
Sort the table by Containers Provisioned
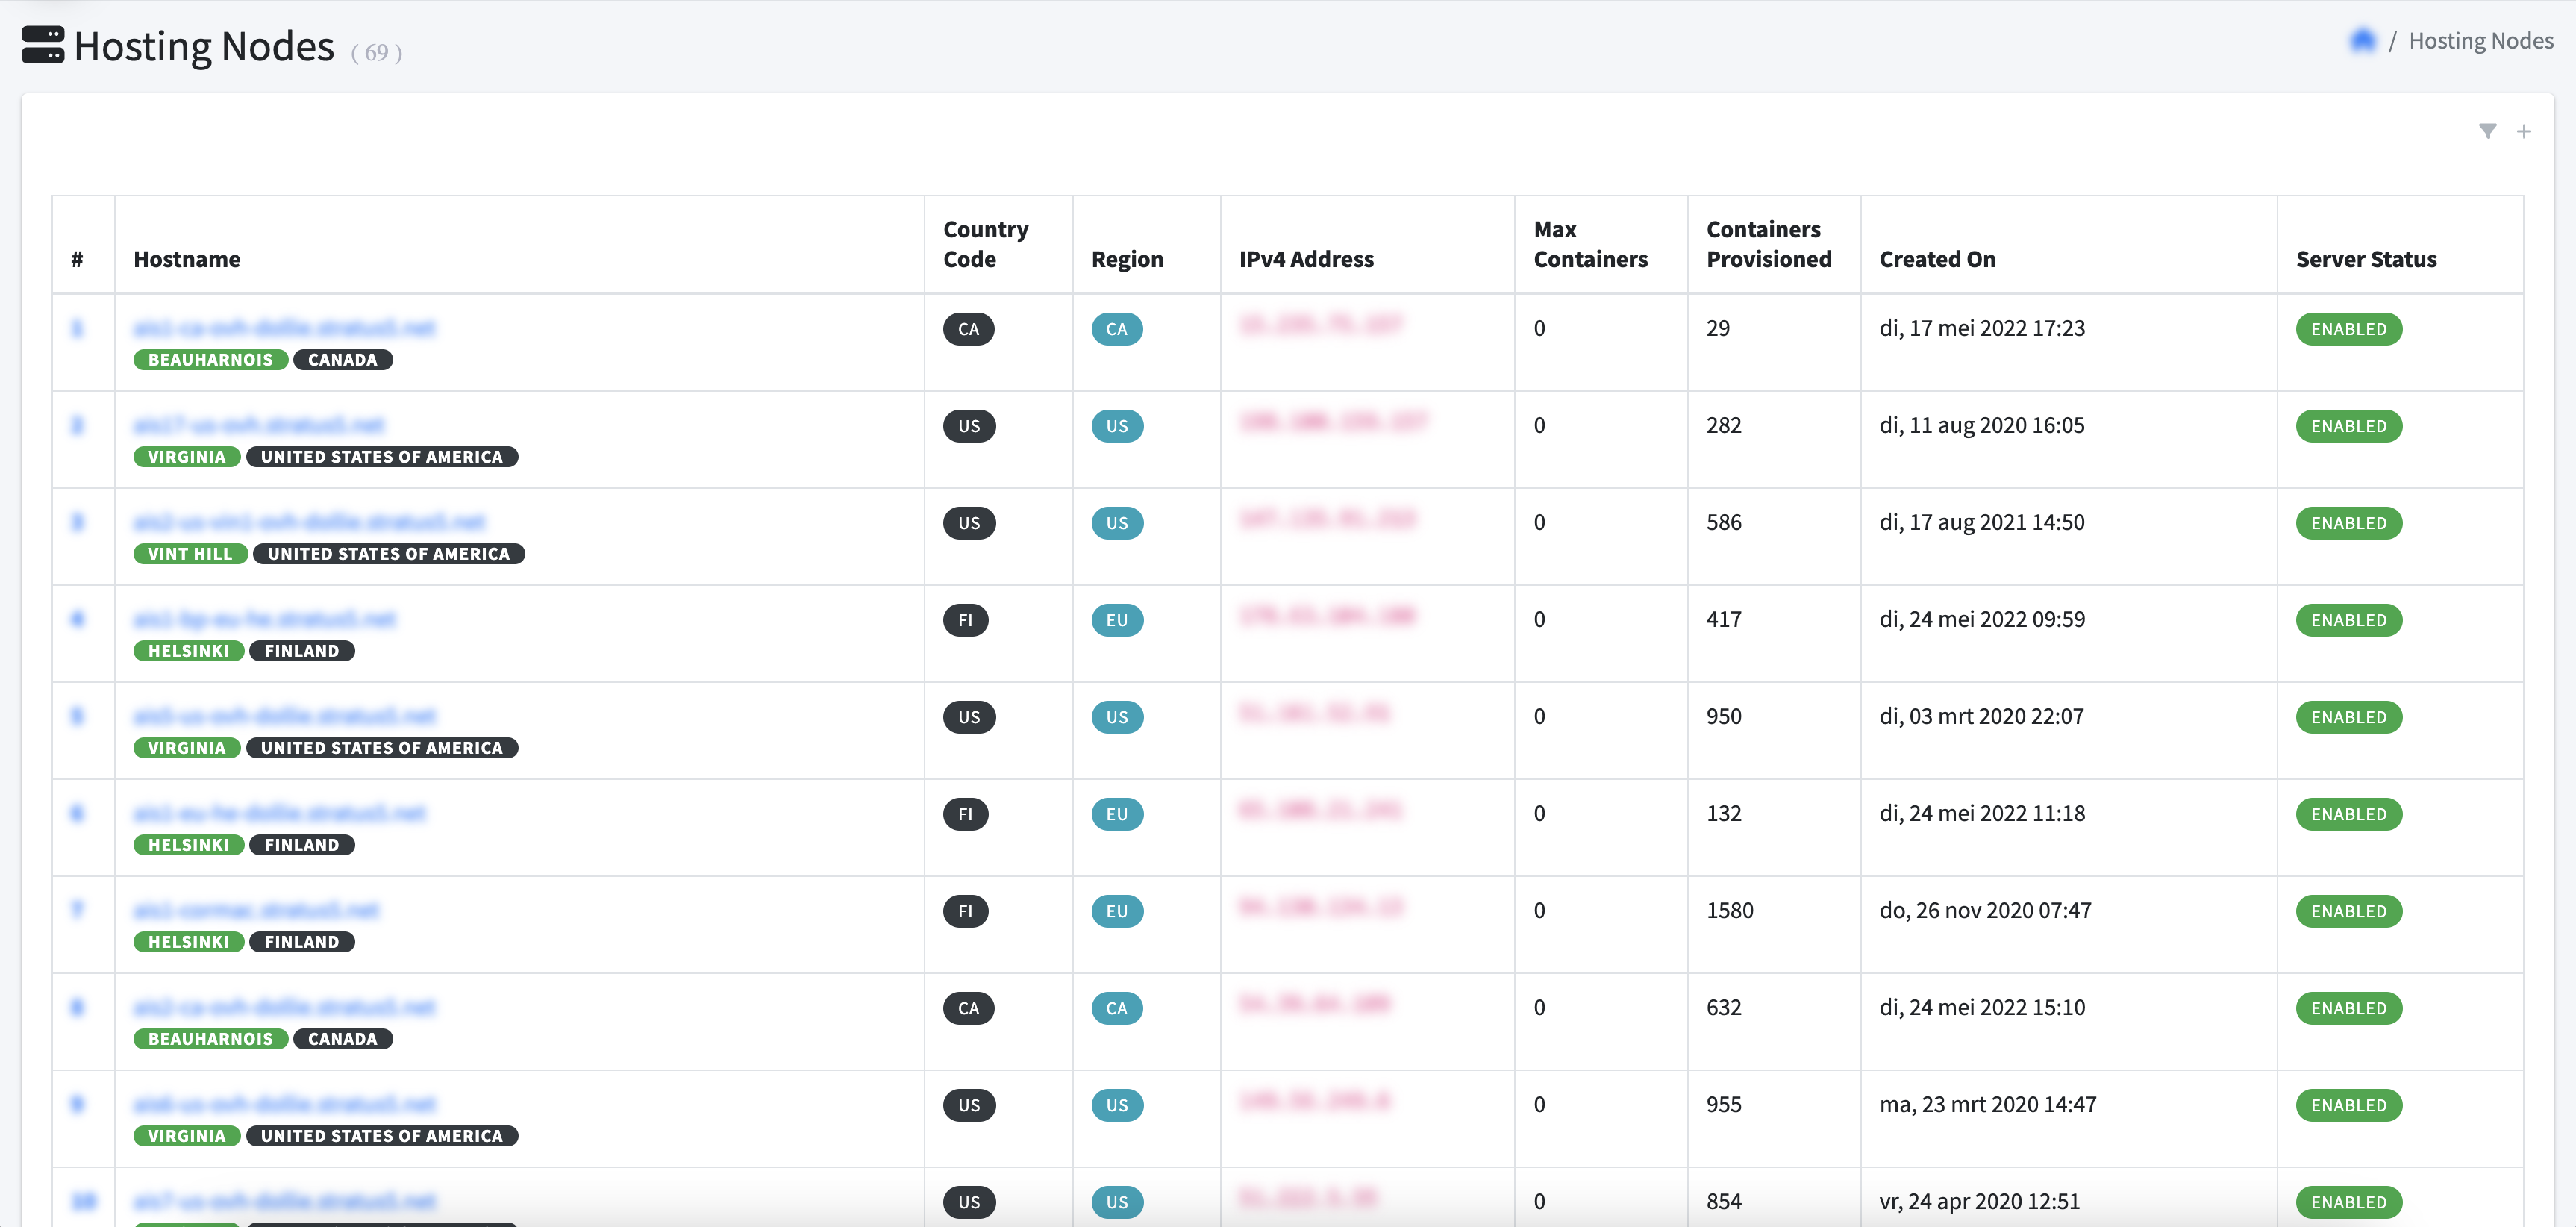[x=1769, y=243]
